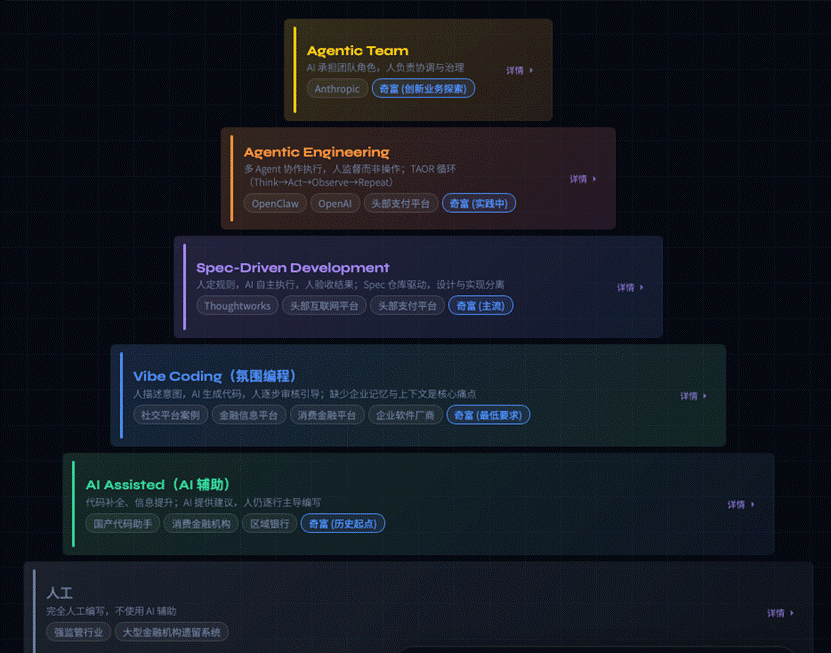The image size is (831, 653).
Task: Click the 区域银行 tag
Action: click(x=270, y=524)
